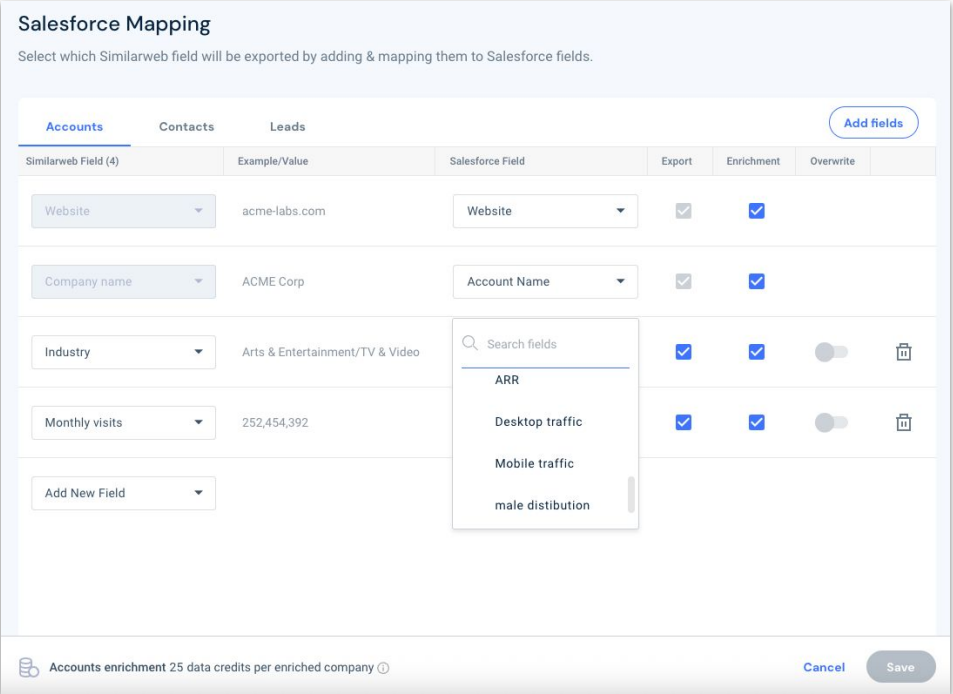
Task: Open the Add New Field dropdown
Action: (123, 493)
